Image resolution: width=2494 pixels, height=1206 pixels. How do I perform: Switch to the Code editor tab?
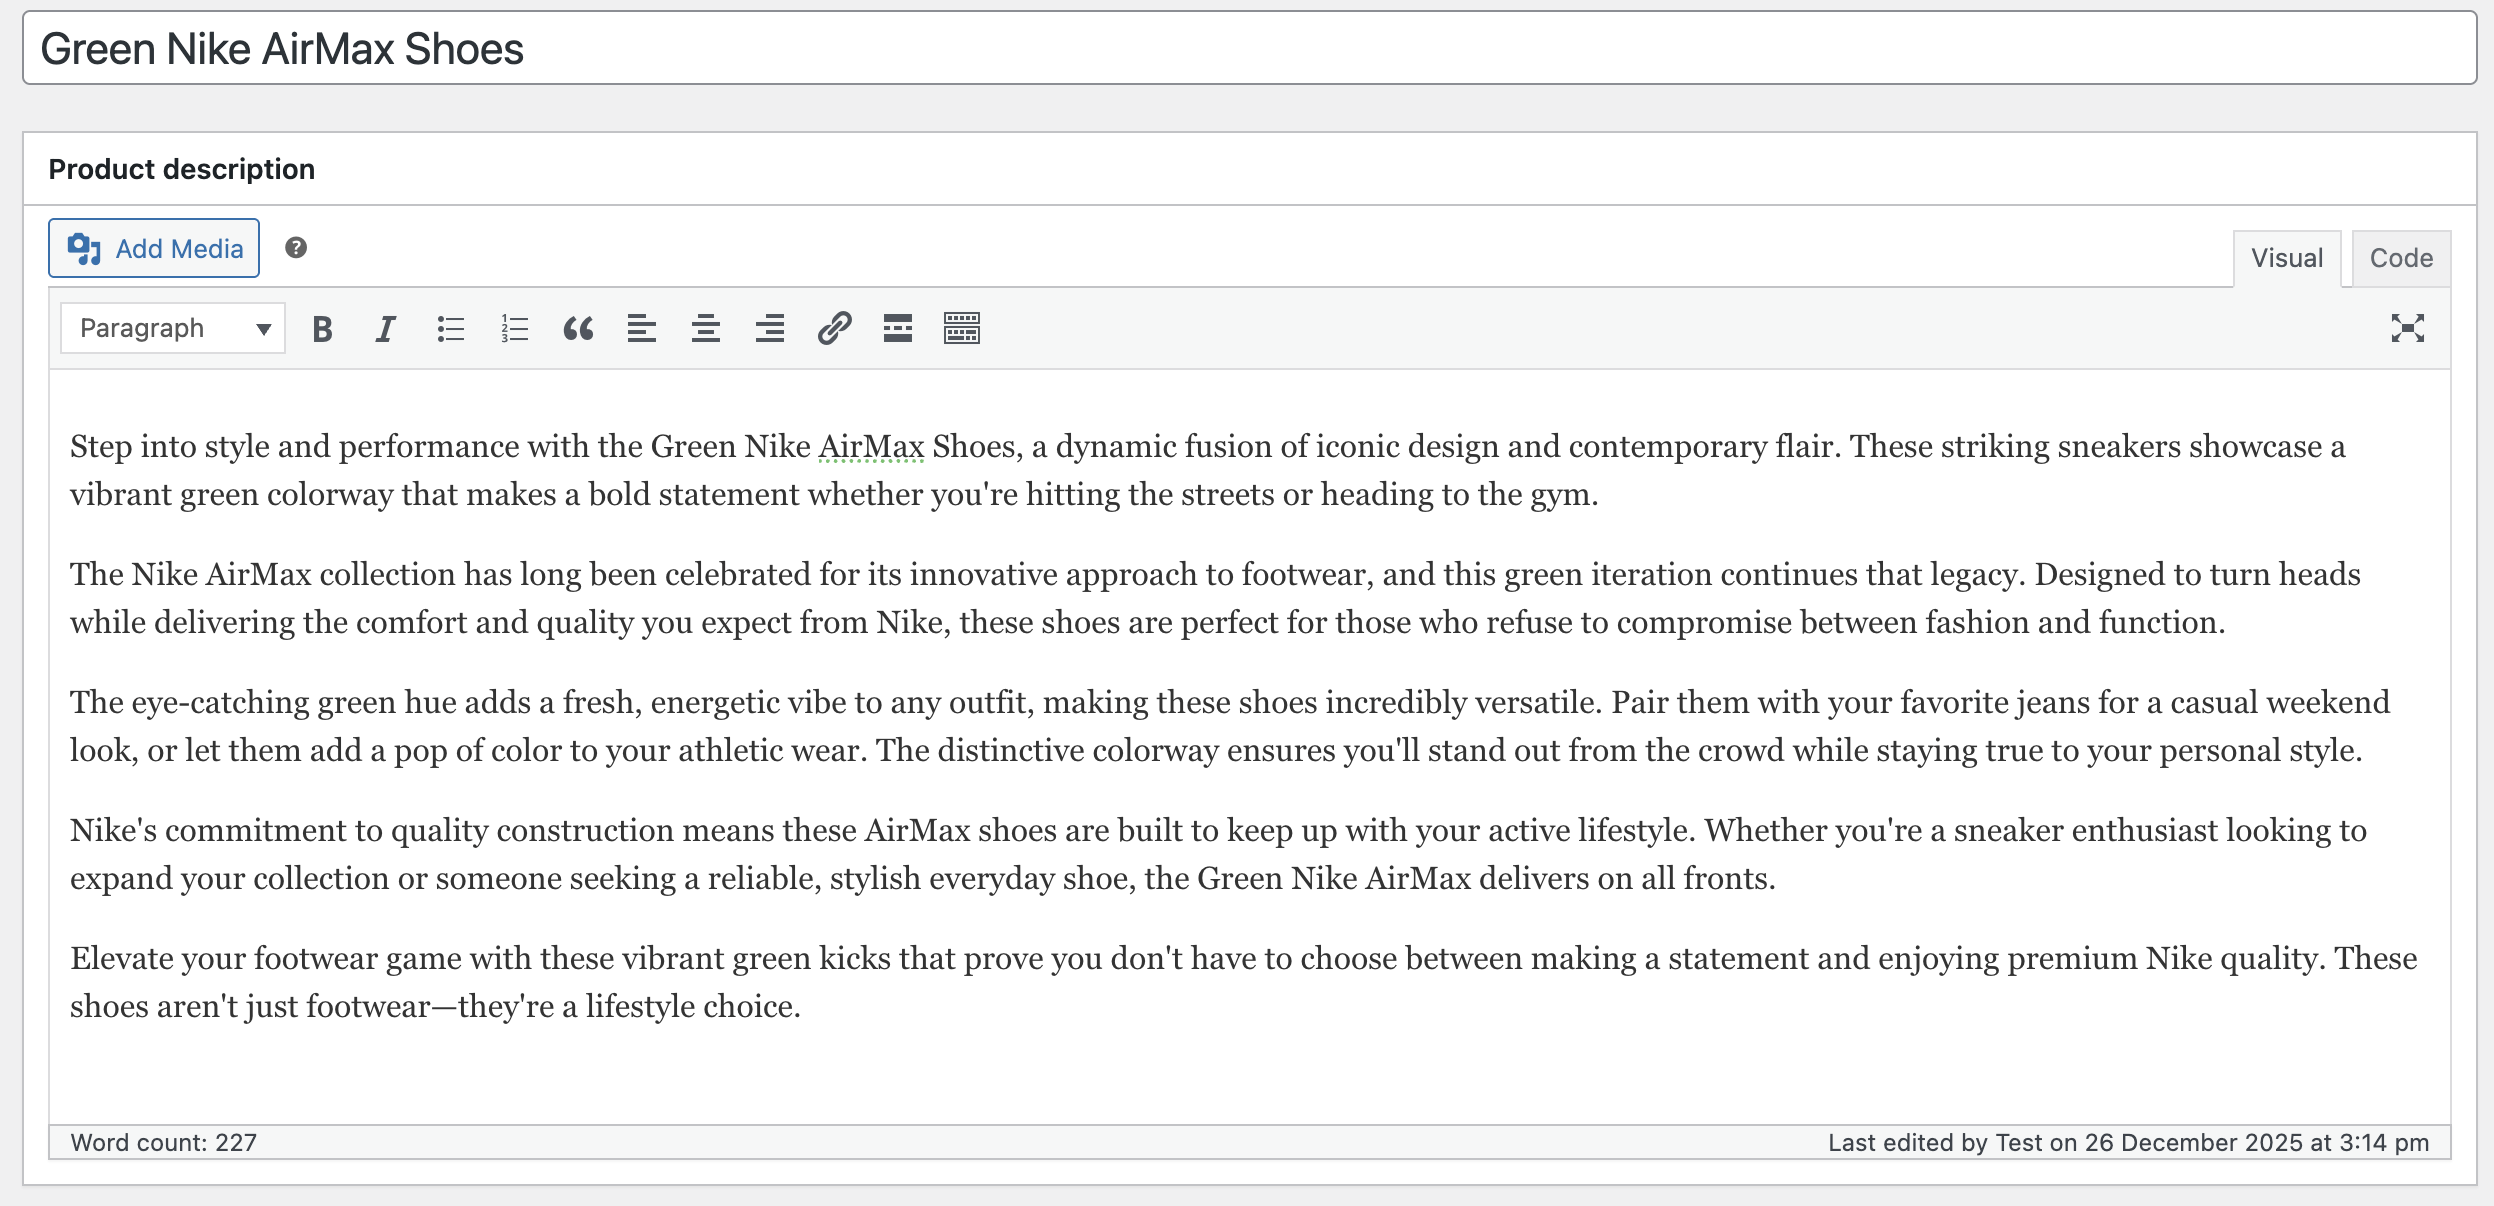[2400, 258]
